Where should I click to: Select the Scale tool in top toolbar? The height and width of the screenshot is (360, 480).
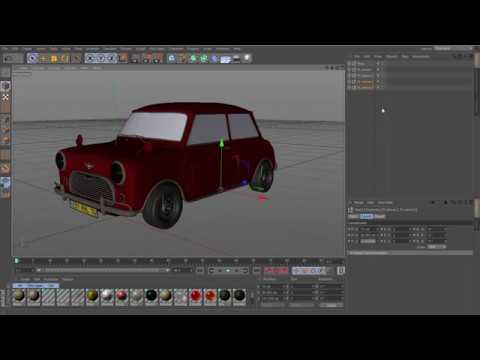coord(54,59)
